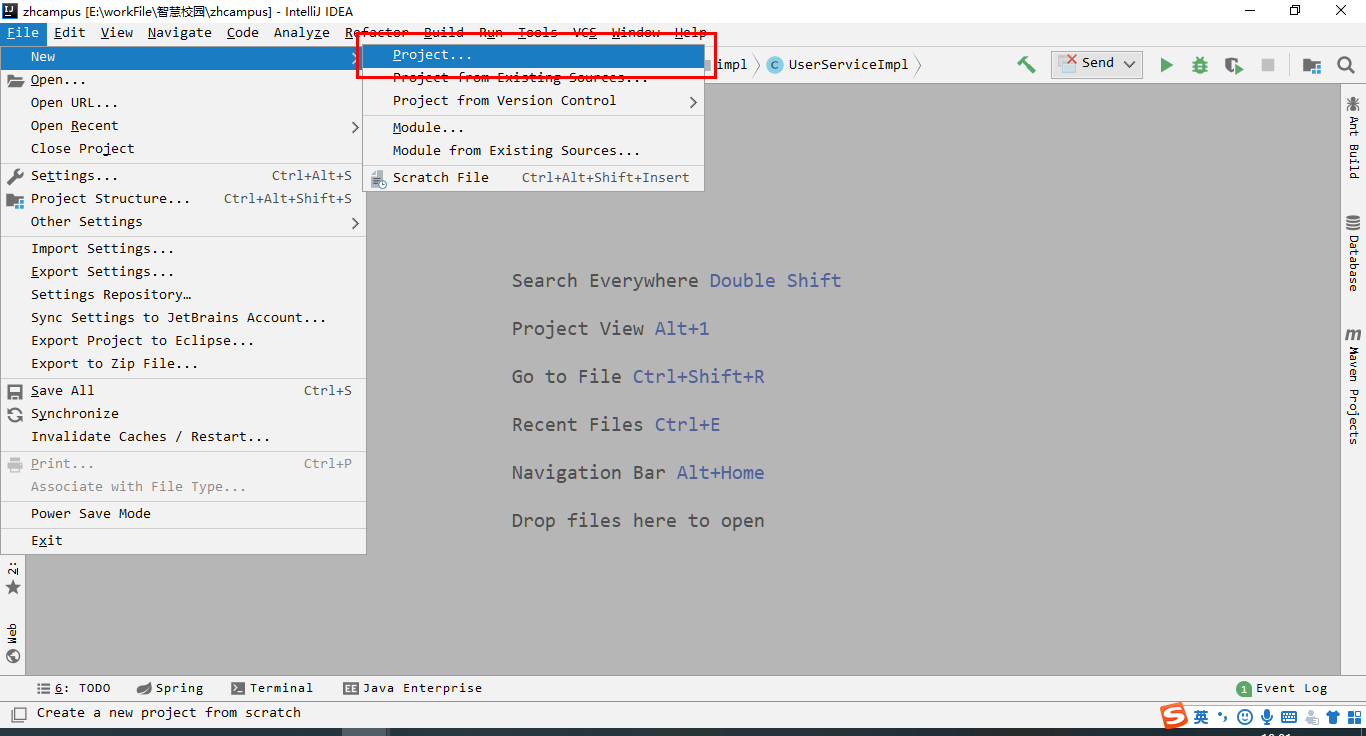The image size is (1366, 736).
Task: Expand the Open Recent submenu
Action: (75, 125)
